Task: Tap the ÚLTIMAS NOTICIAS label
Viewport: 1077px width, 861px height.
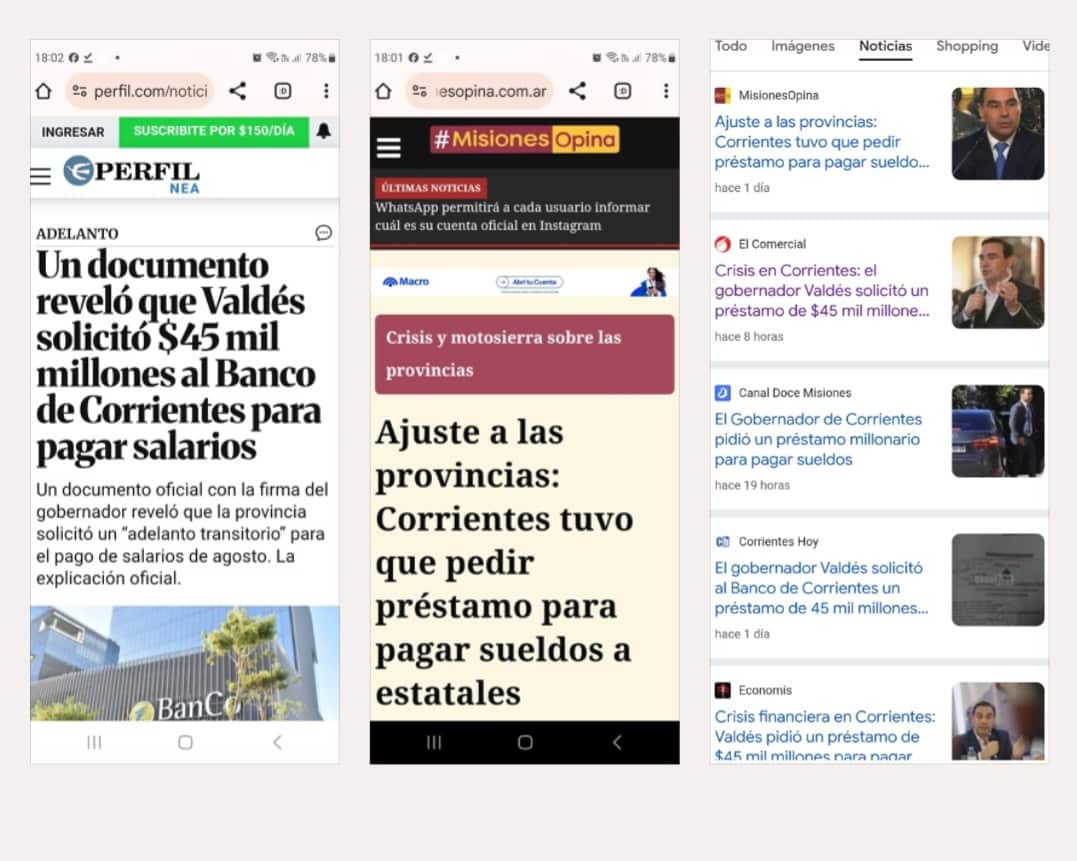Action: coord(431,187)
